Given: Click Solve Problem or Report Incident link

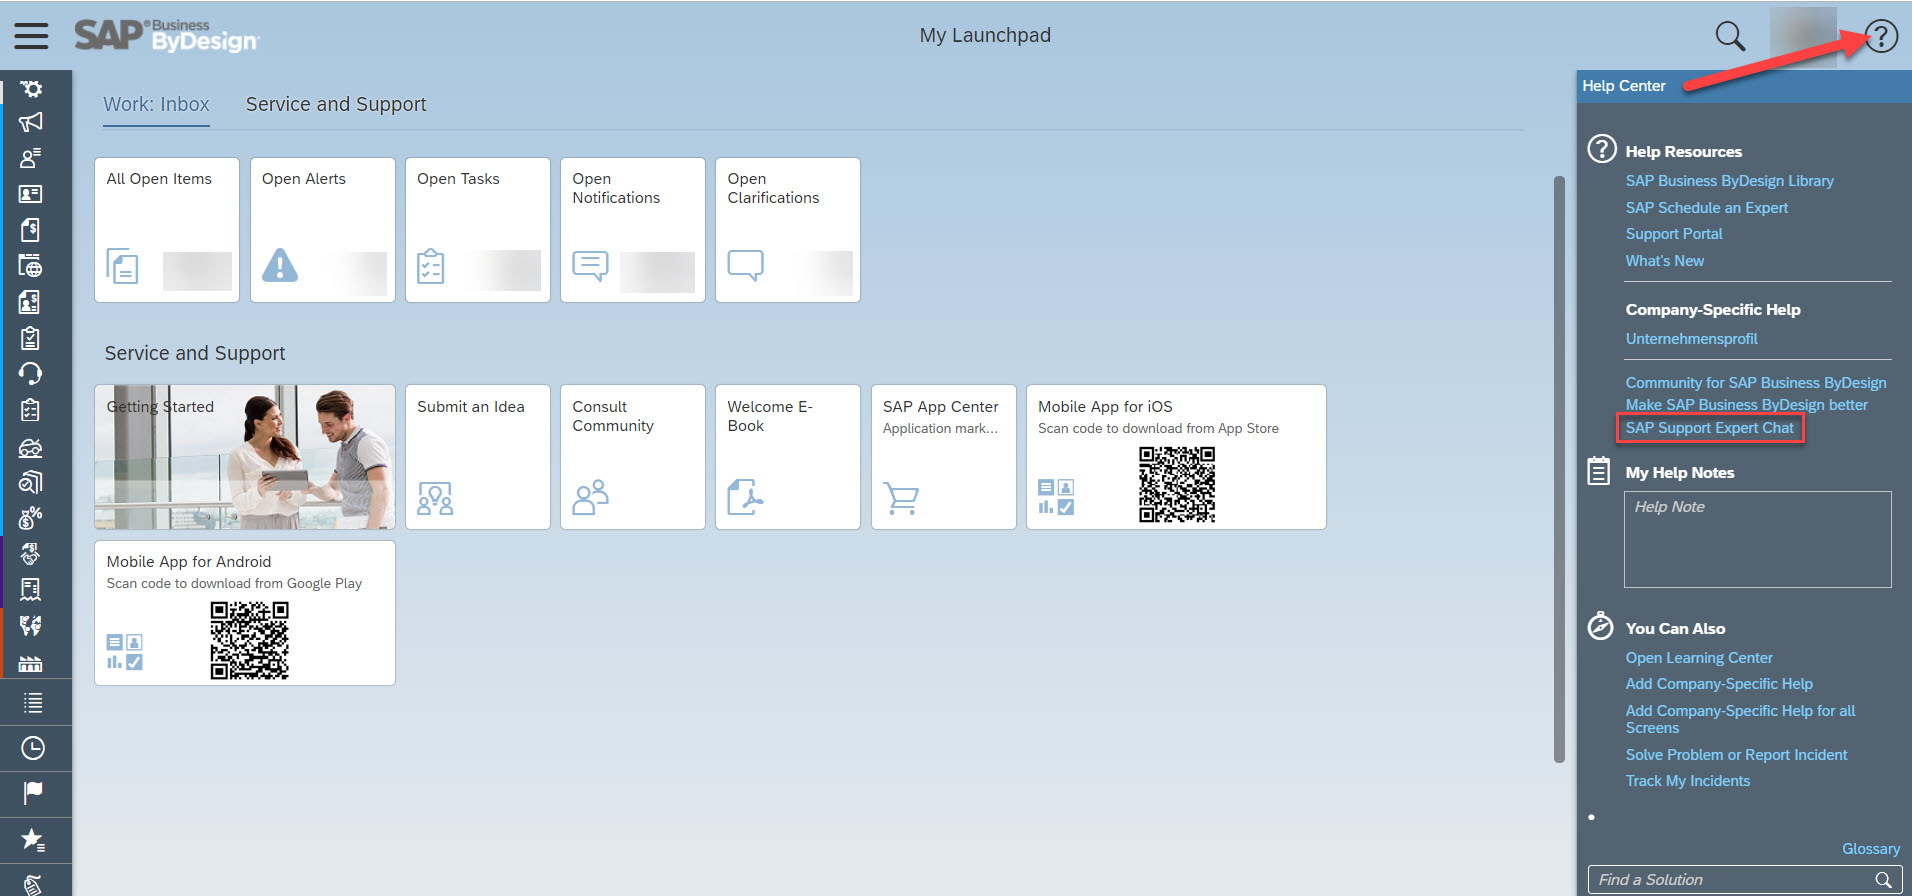Looking at the screenshot, I should pyautogui.click(x=1735, y=755).
